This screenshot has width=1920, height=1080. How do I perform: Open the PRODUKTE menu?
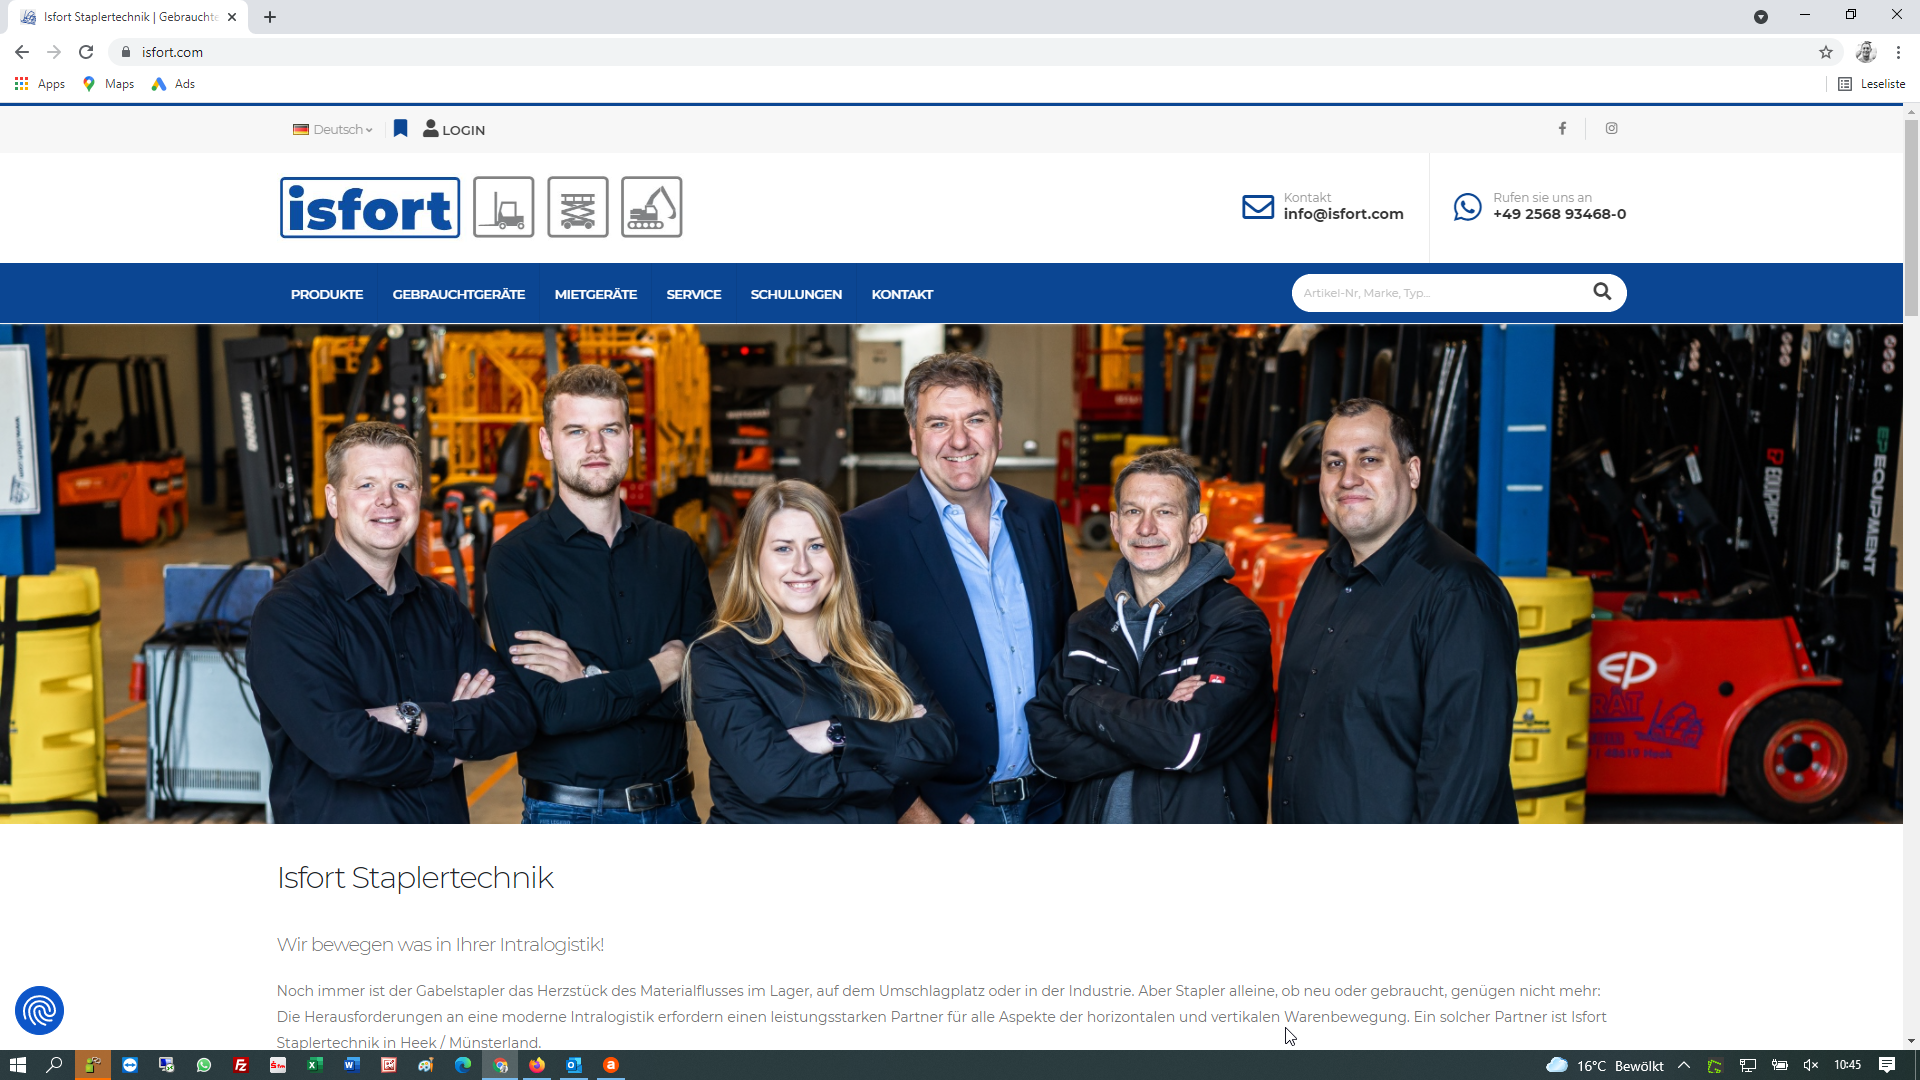point(327,294)
